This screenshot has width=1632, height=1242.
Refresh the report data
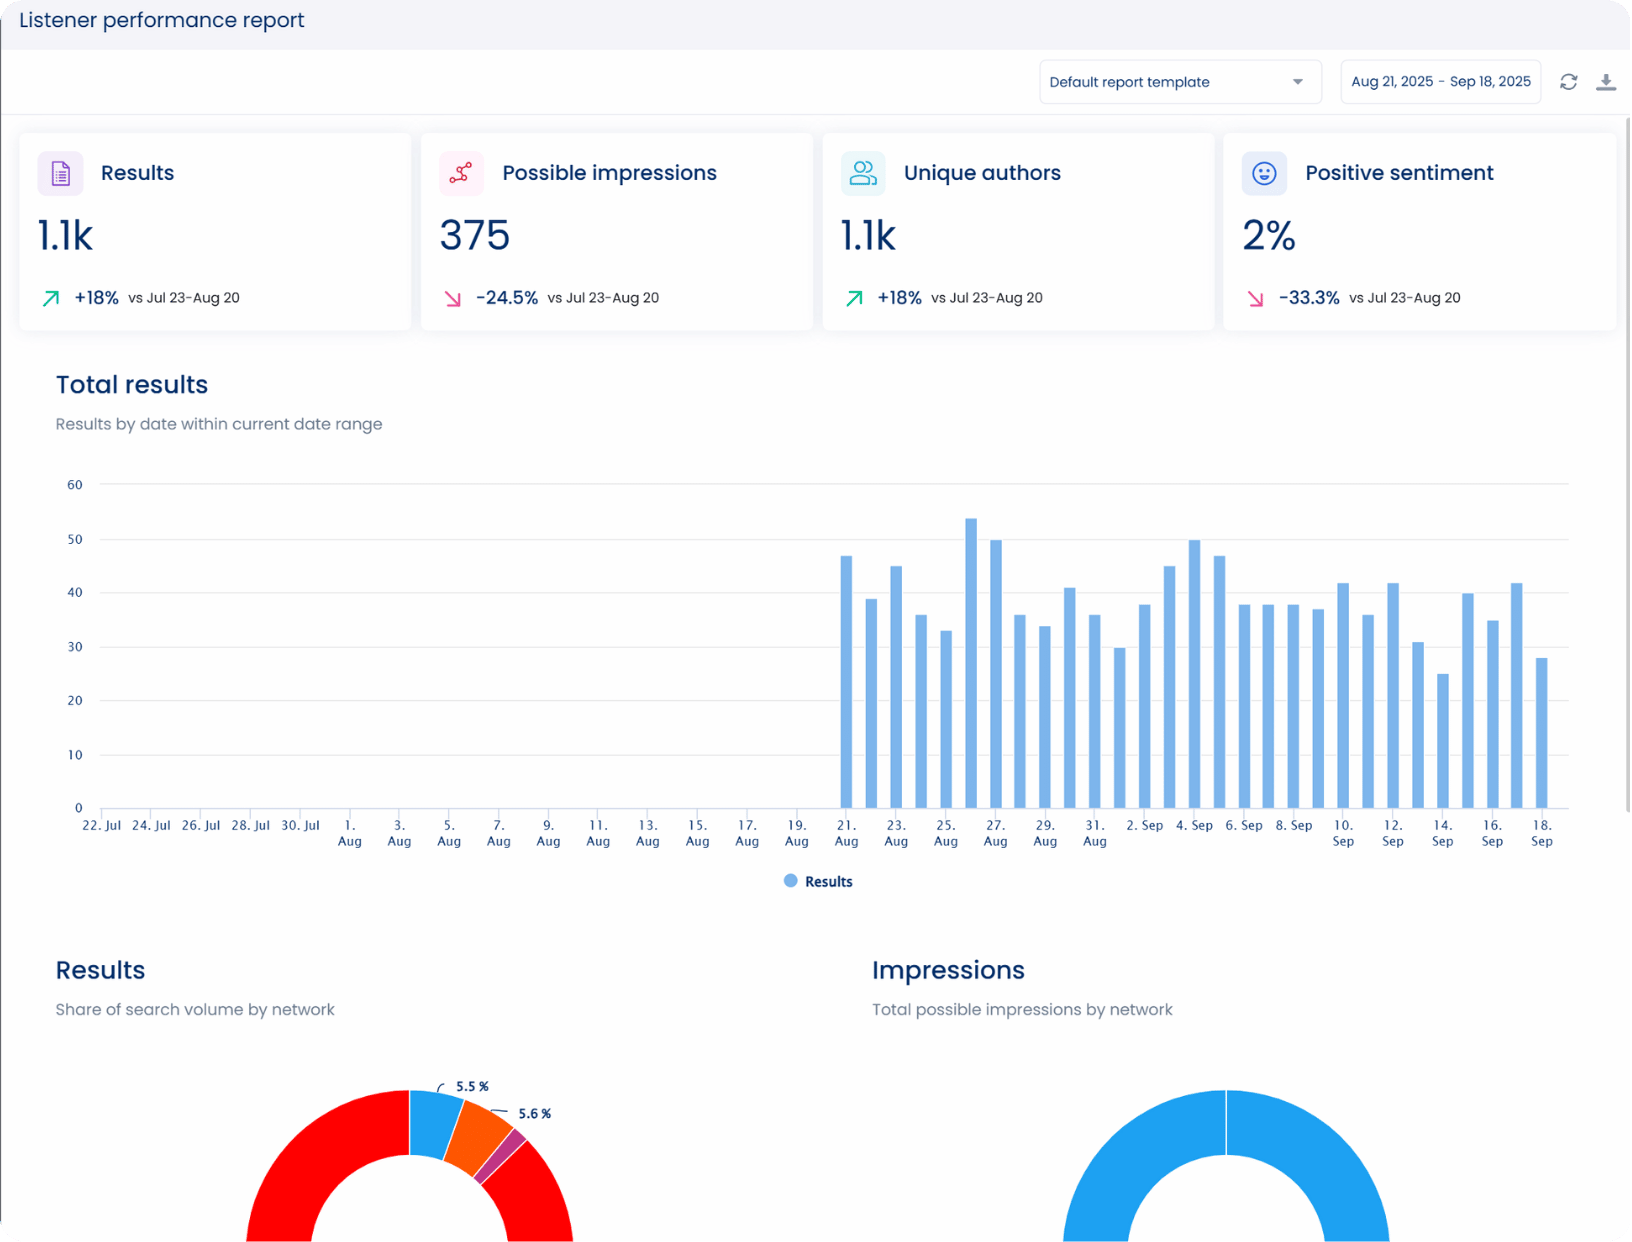[x=1569, y=81]
